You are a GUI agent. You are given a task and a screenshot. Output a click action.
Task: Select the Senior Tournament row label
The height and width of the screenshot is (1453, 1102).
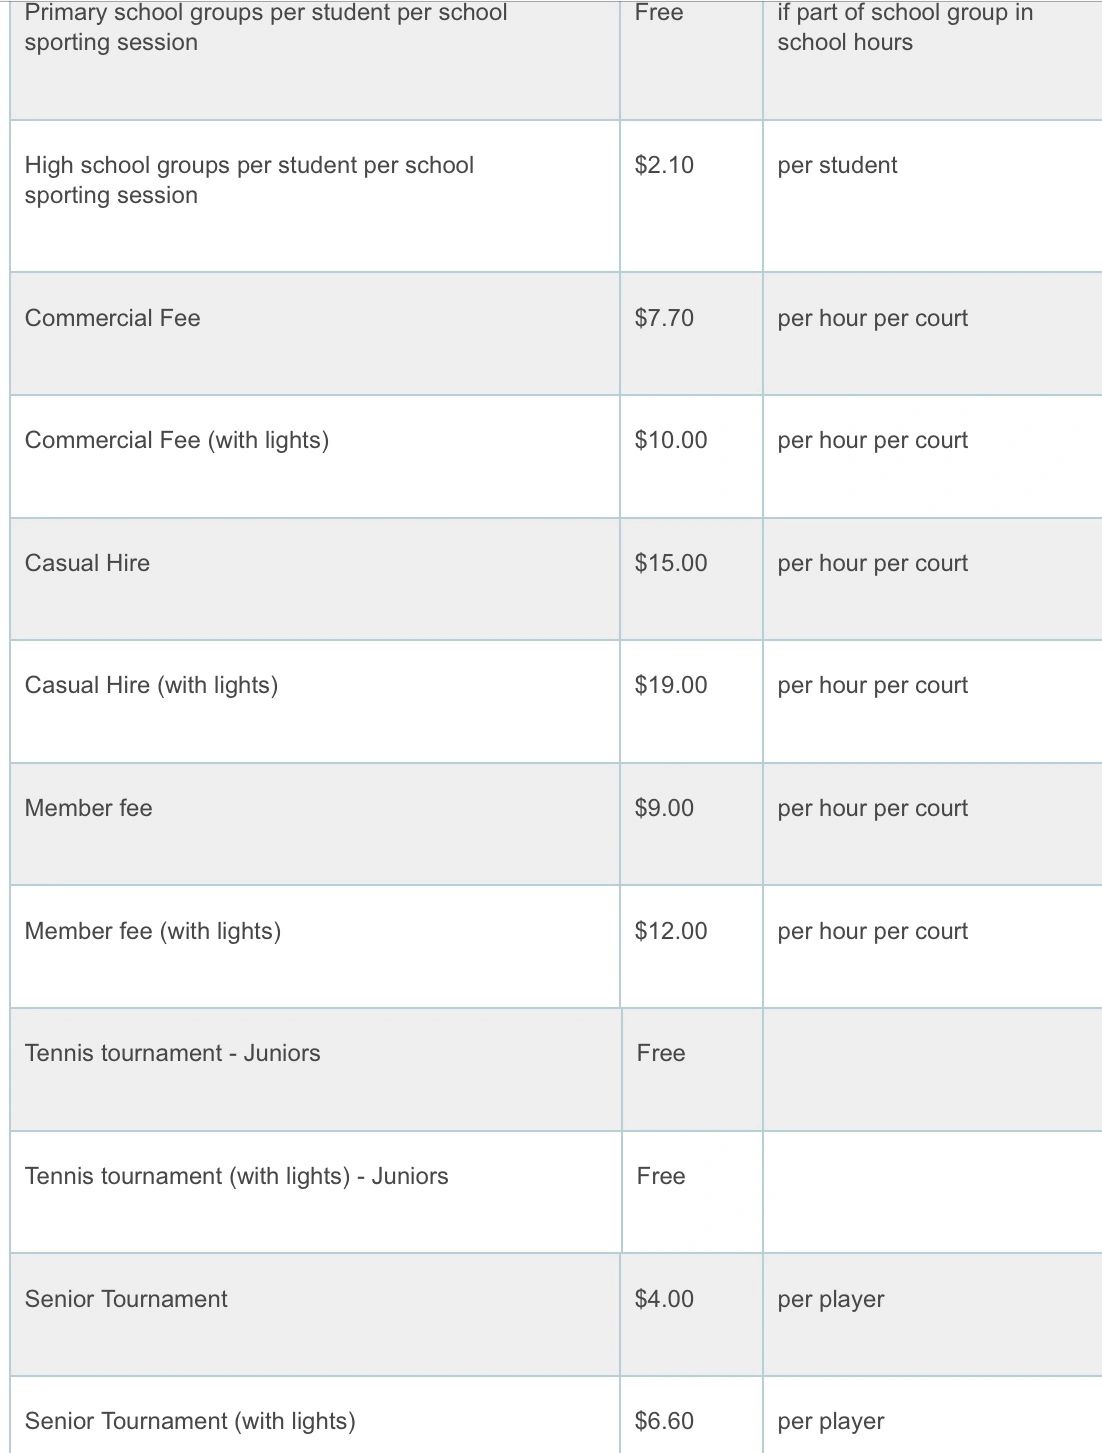[126, 1299]
